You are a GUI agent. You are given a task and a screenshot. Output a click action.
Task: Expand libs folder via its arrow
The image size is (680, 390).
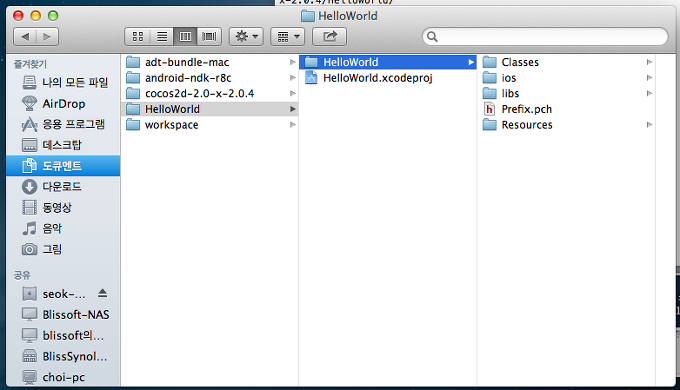tap(649, 93)
